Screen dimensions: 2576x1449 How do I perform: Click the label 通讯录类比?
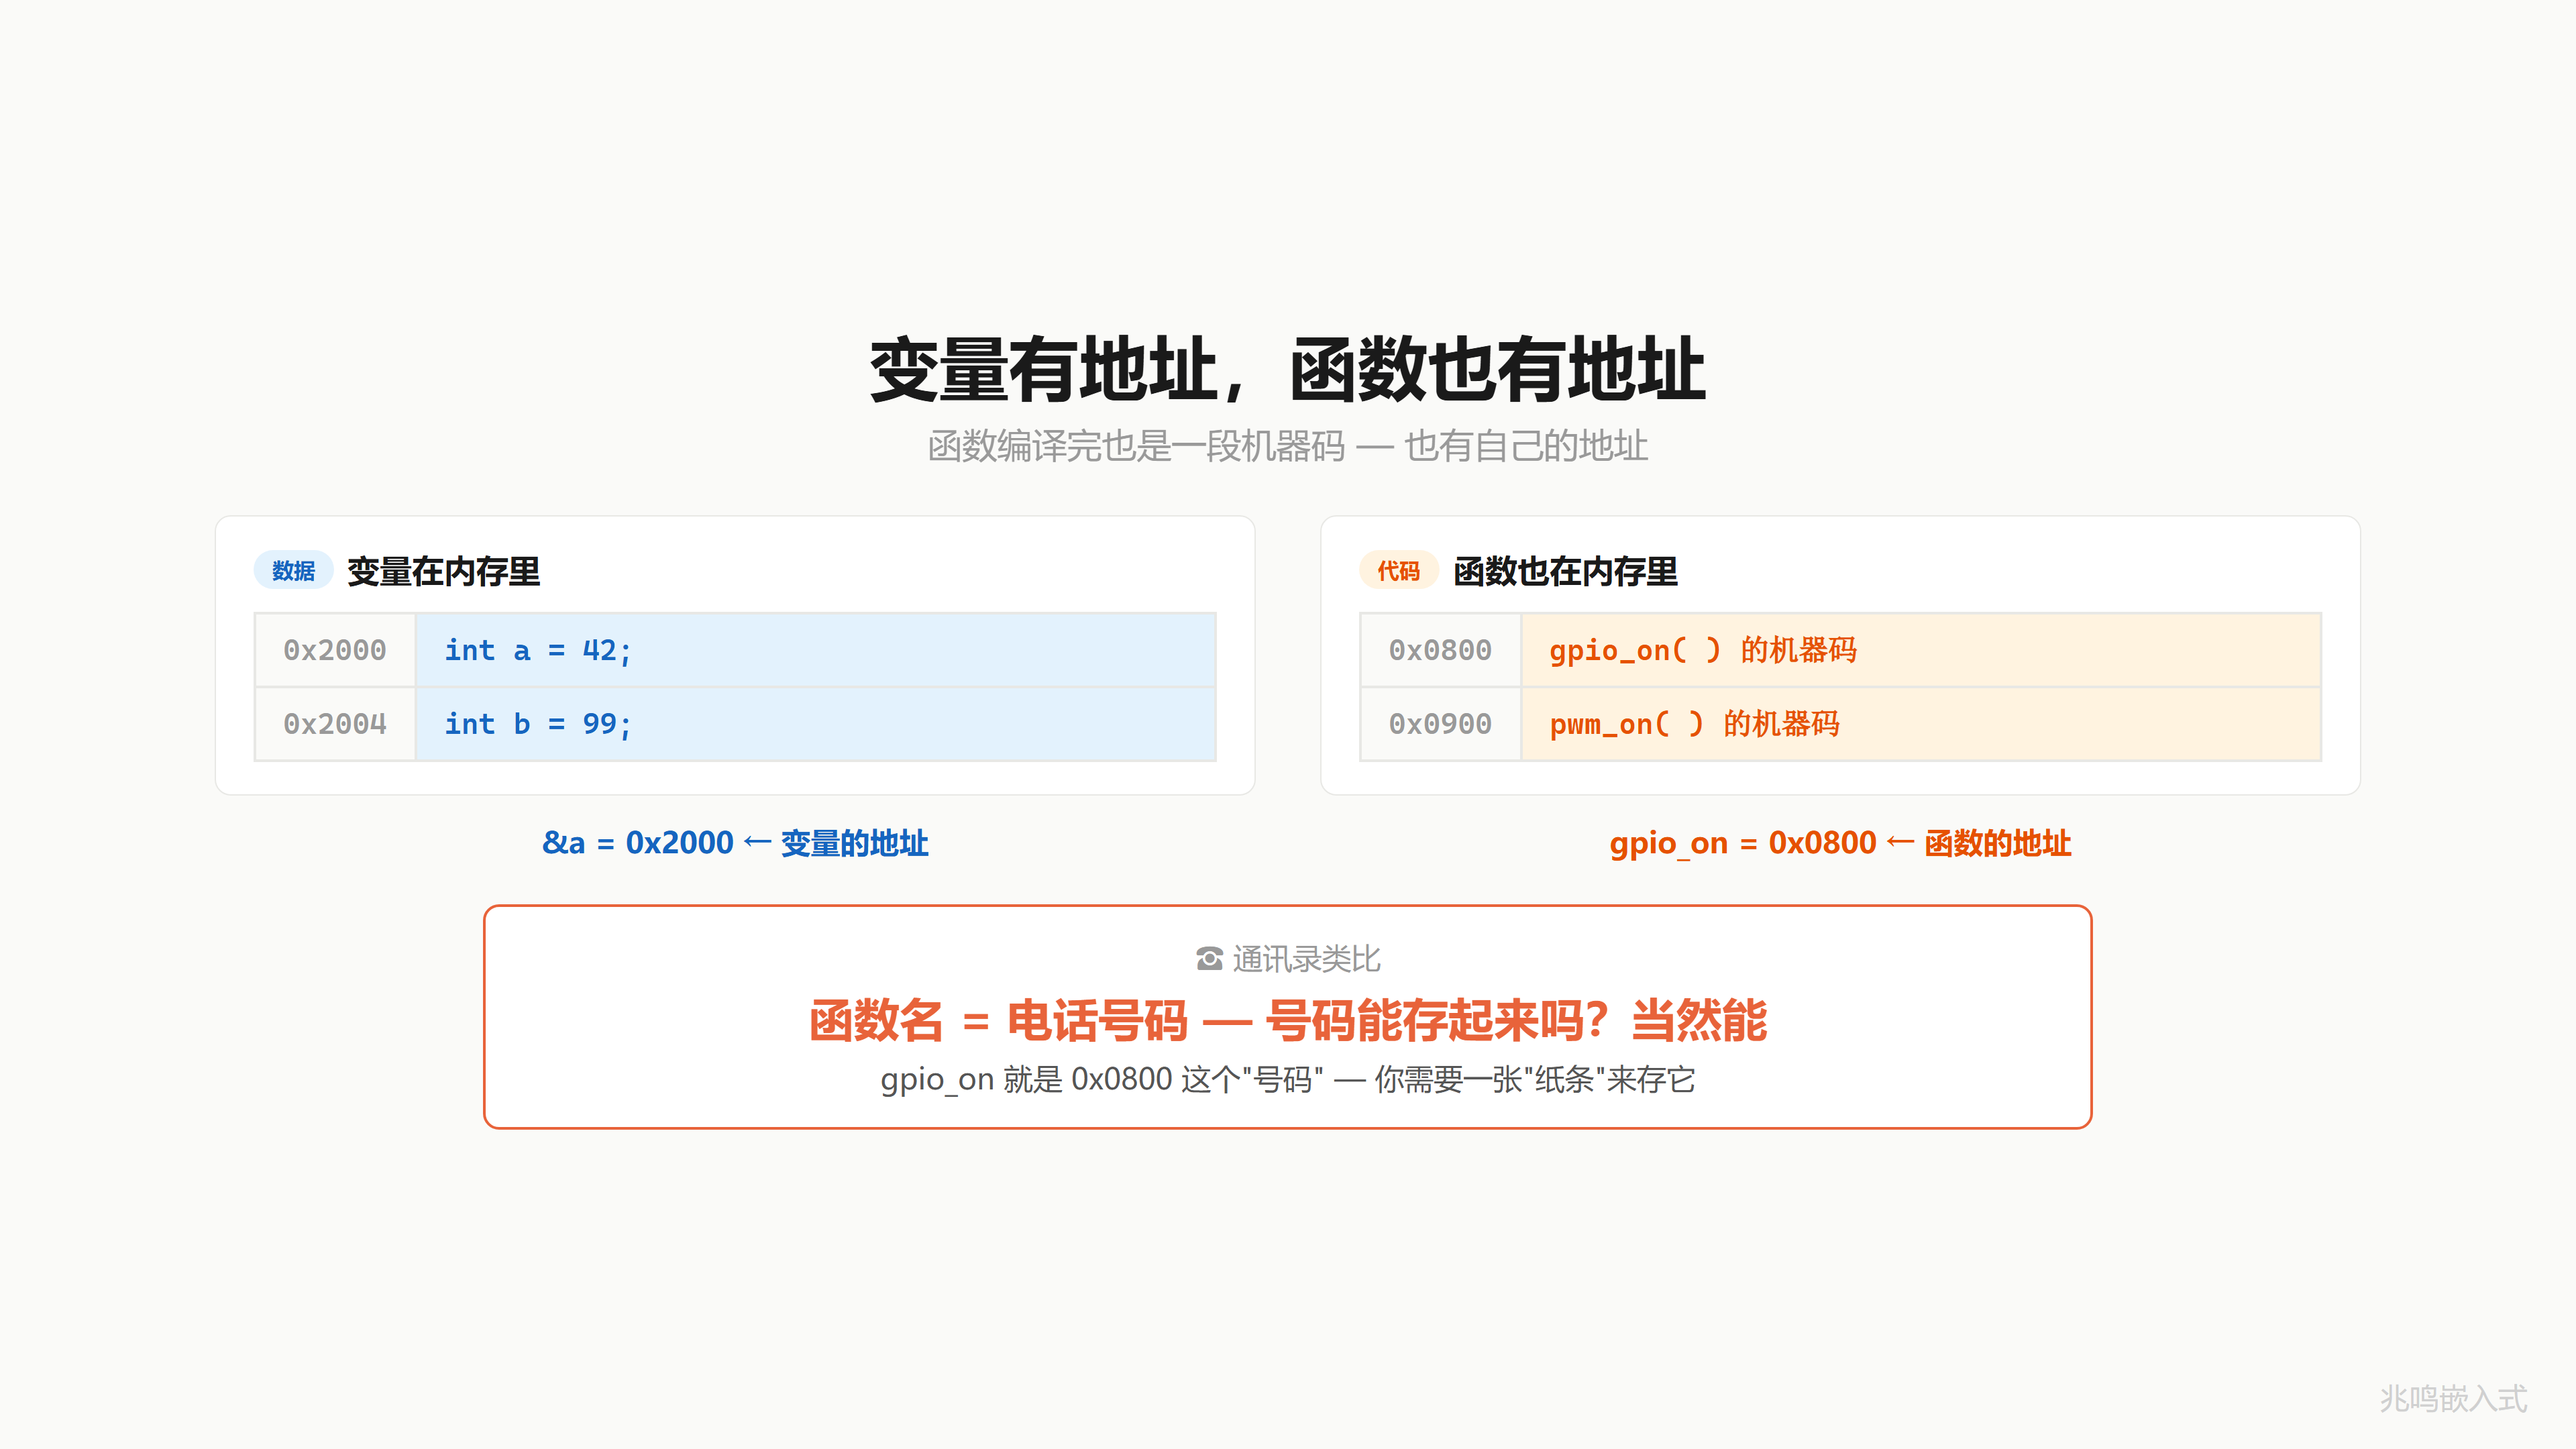click(x=1306, y=959)
